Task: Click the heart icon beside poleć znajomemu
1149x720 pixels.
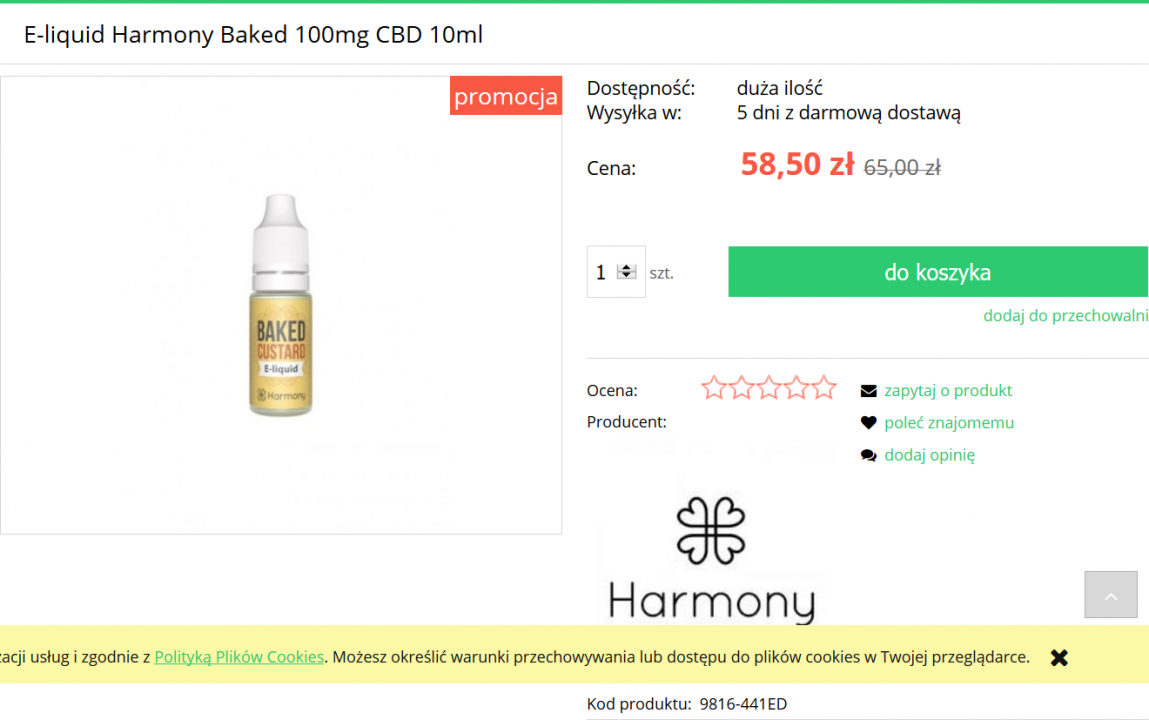Action: point(868,423)
